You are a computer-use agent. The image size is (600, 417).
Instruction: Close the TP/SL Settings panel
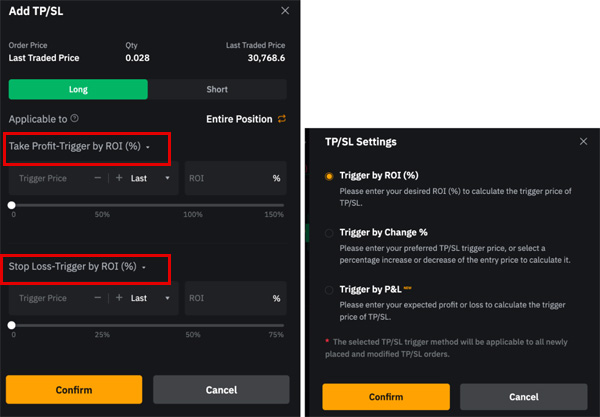point(583,142)
